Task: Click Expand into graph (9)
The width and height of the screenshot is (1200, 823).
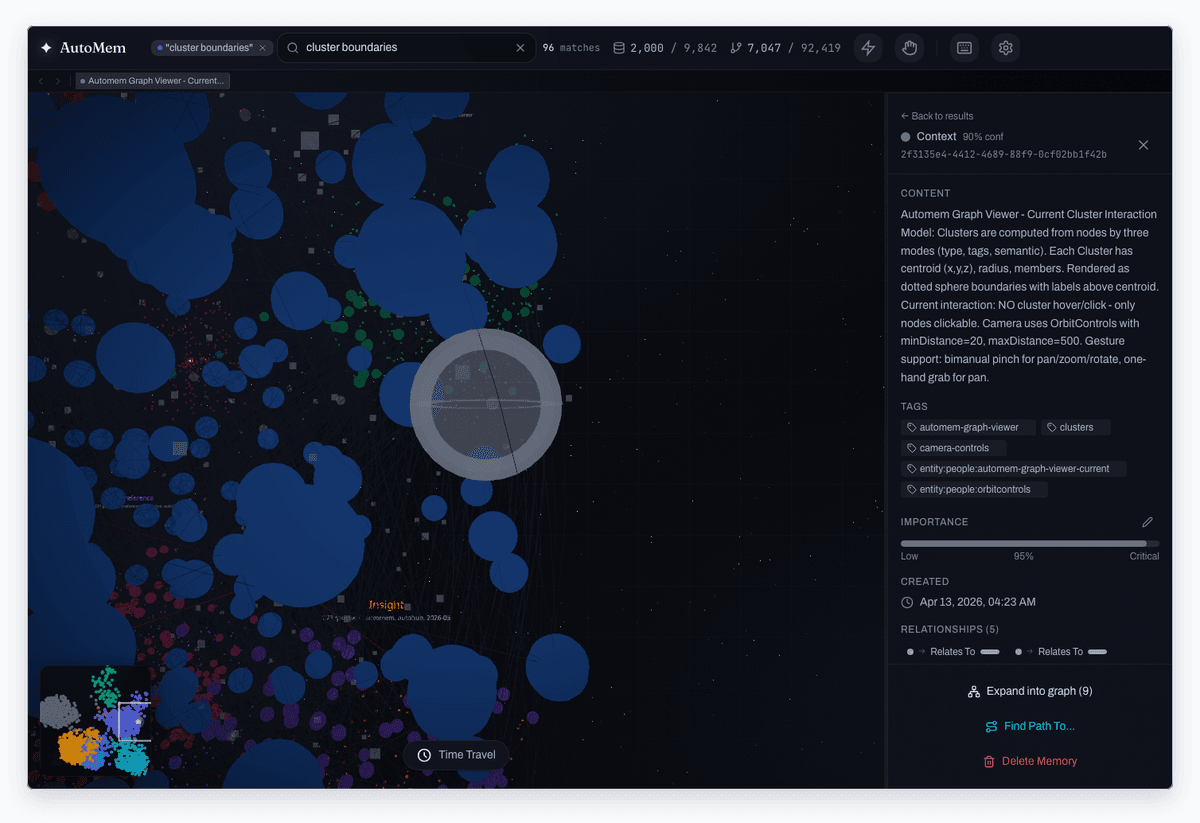Action: pyautogui.click(x=1030, y=691)
